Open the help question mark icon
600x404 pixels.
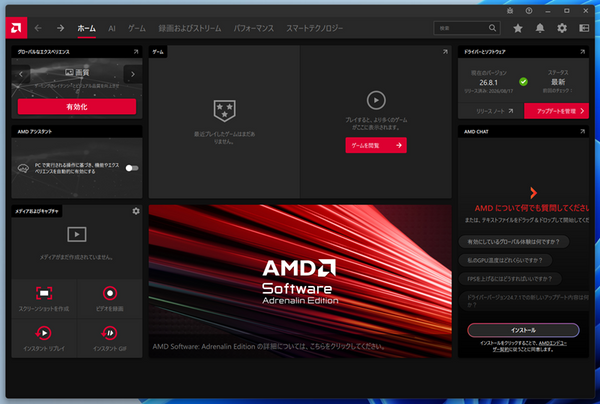point(529,11)
